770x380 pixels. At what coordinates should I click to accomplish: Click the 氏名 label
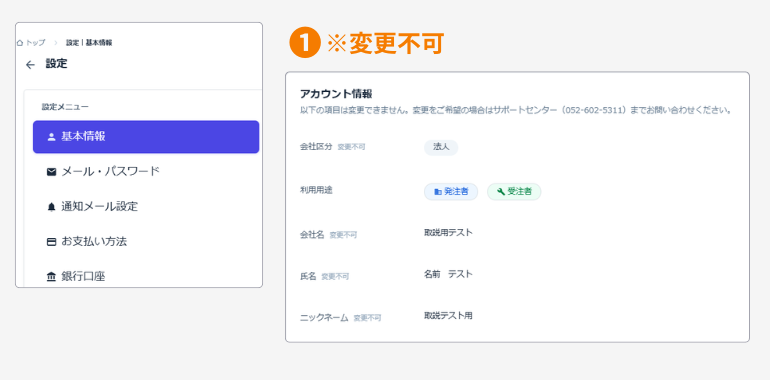(x=308, y=276)
